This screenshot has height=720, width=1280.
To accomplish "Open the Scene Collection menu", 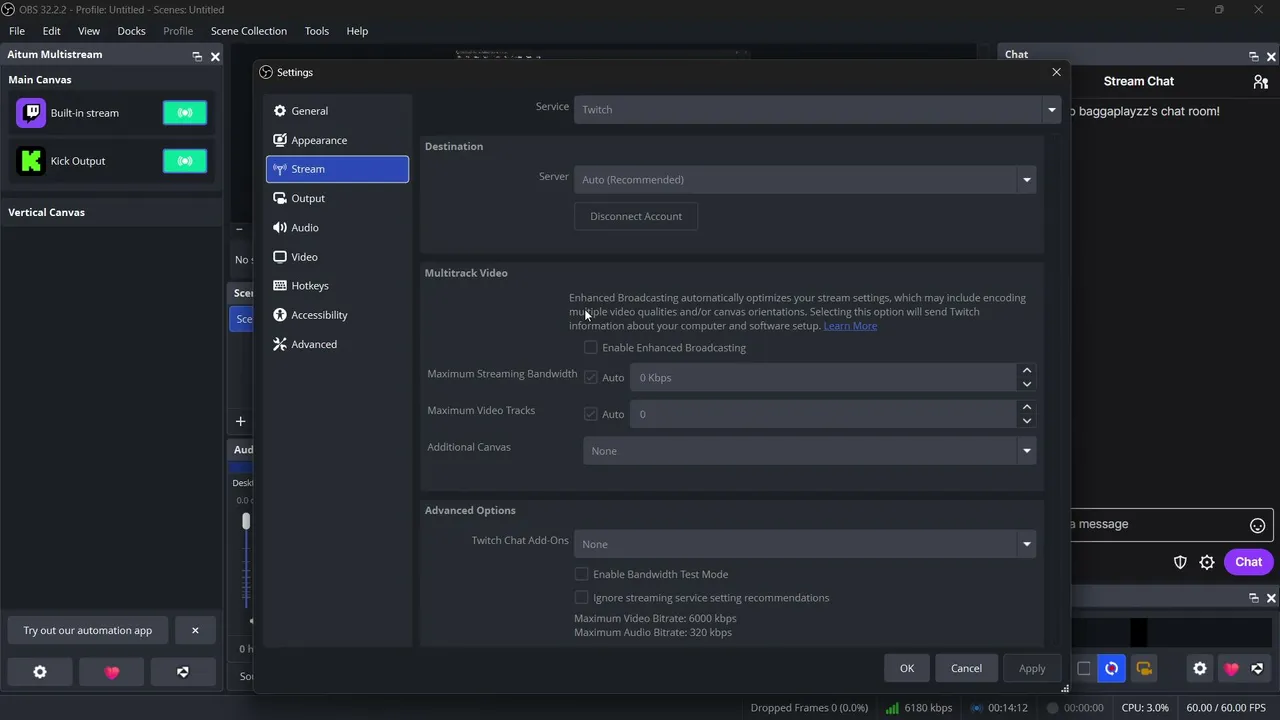I will click(x=248, y=31).
